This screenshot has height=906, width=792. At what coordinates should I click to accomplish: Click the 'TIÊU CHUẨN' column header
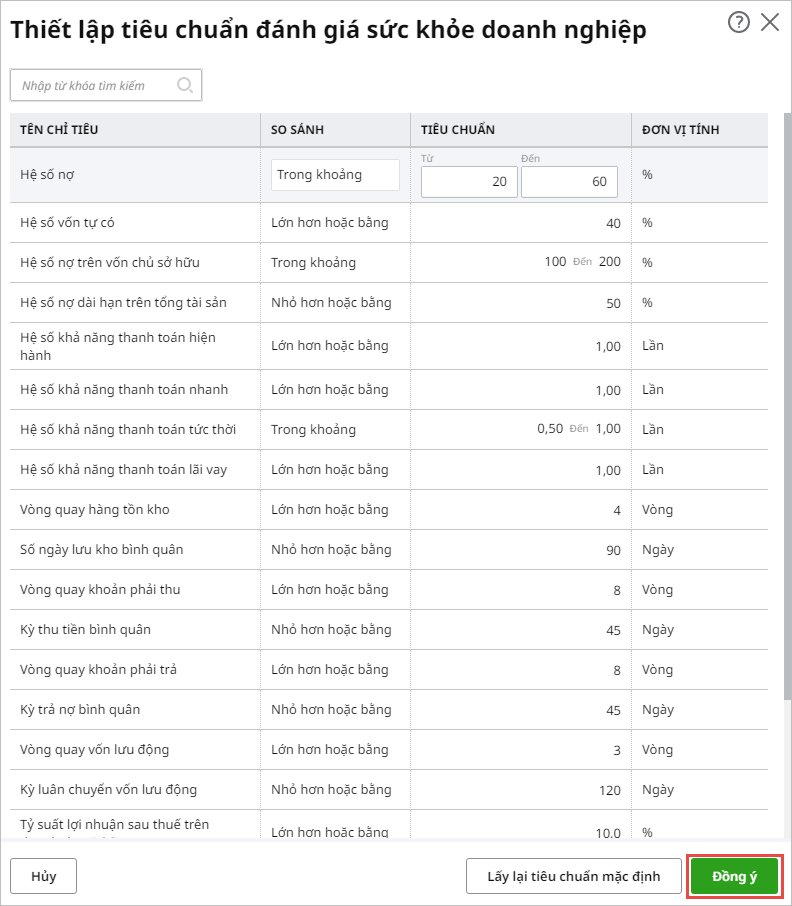(x=458, y=130)
